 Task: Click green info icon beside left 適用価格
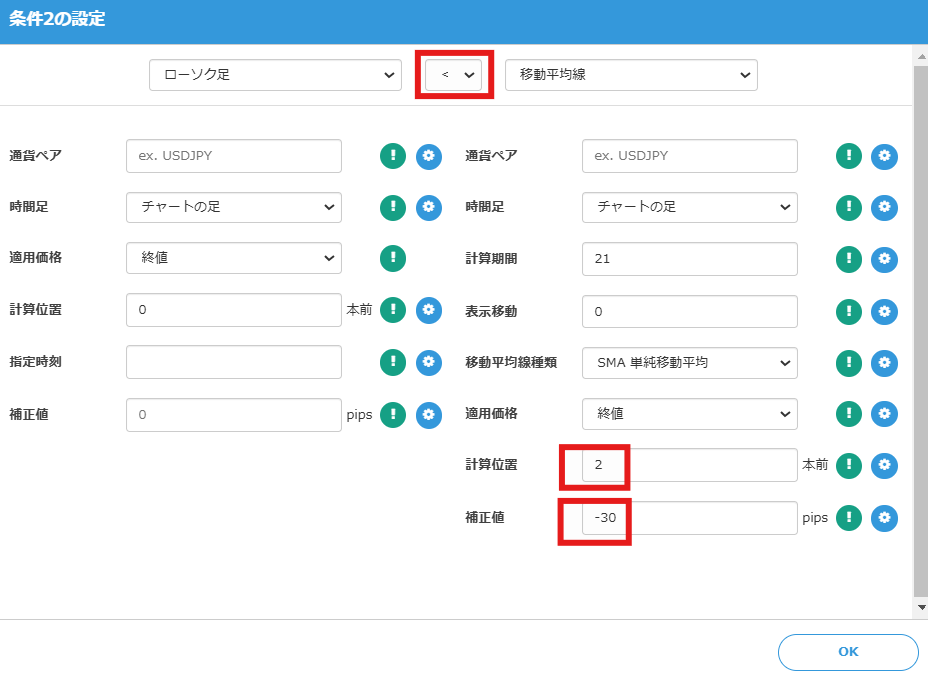coord(393,258)
